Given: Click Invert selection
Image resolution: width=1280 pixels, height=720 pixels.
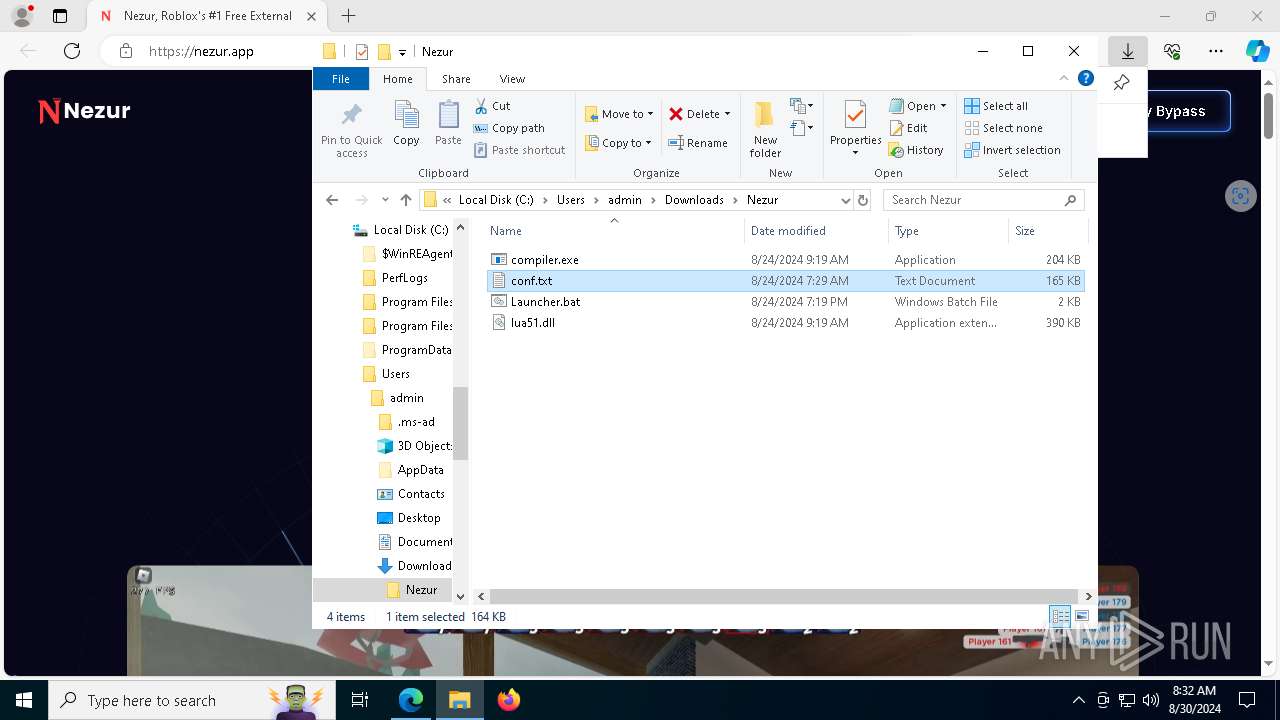Looking at the screenshot, I should [x=1012, y=150].
